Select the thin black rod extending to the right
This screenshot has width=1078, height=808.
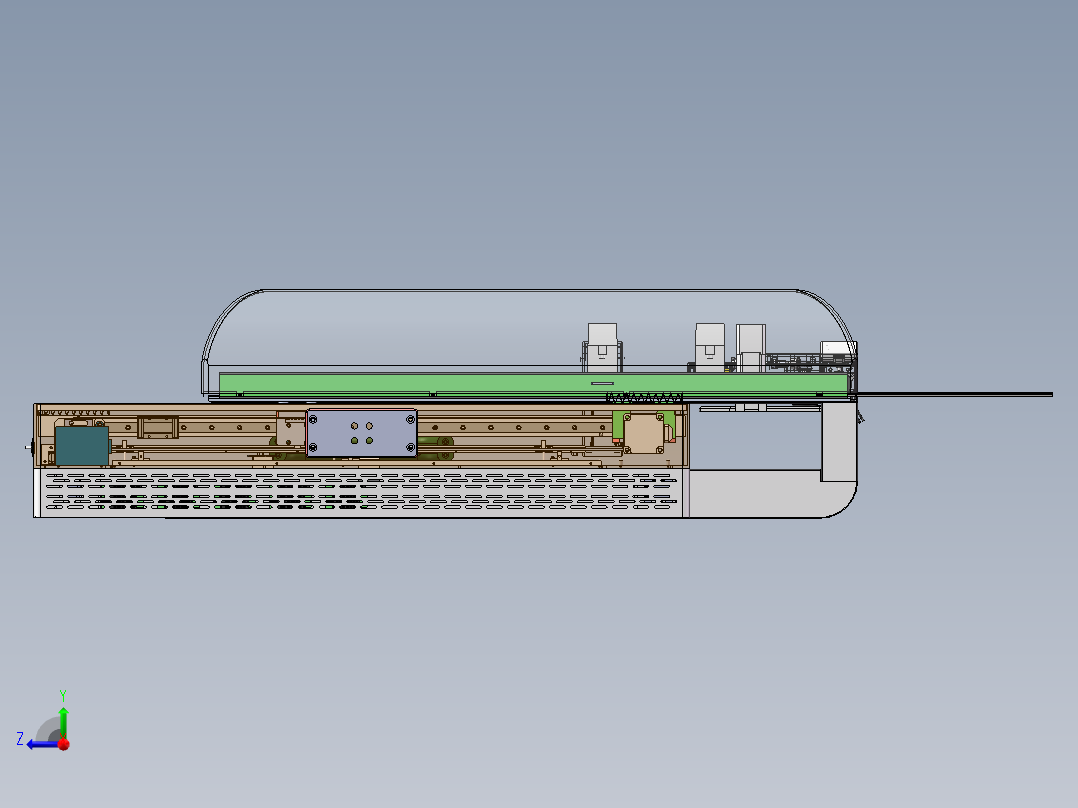(x=954, y=394)
